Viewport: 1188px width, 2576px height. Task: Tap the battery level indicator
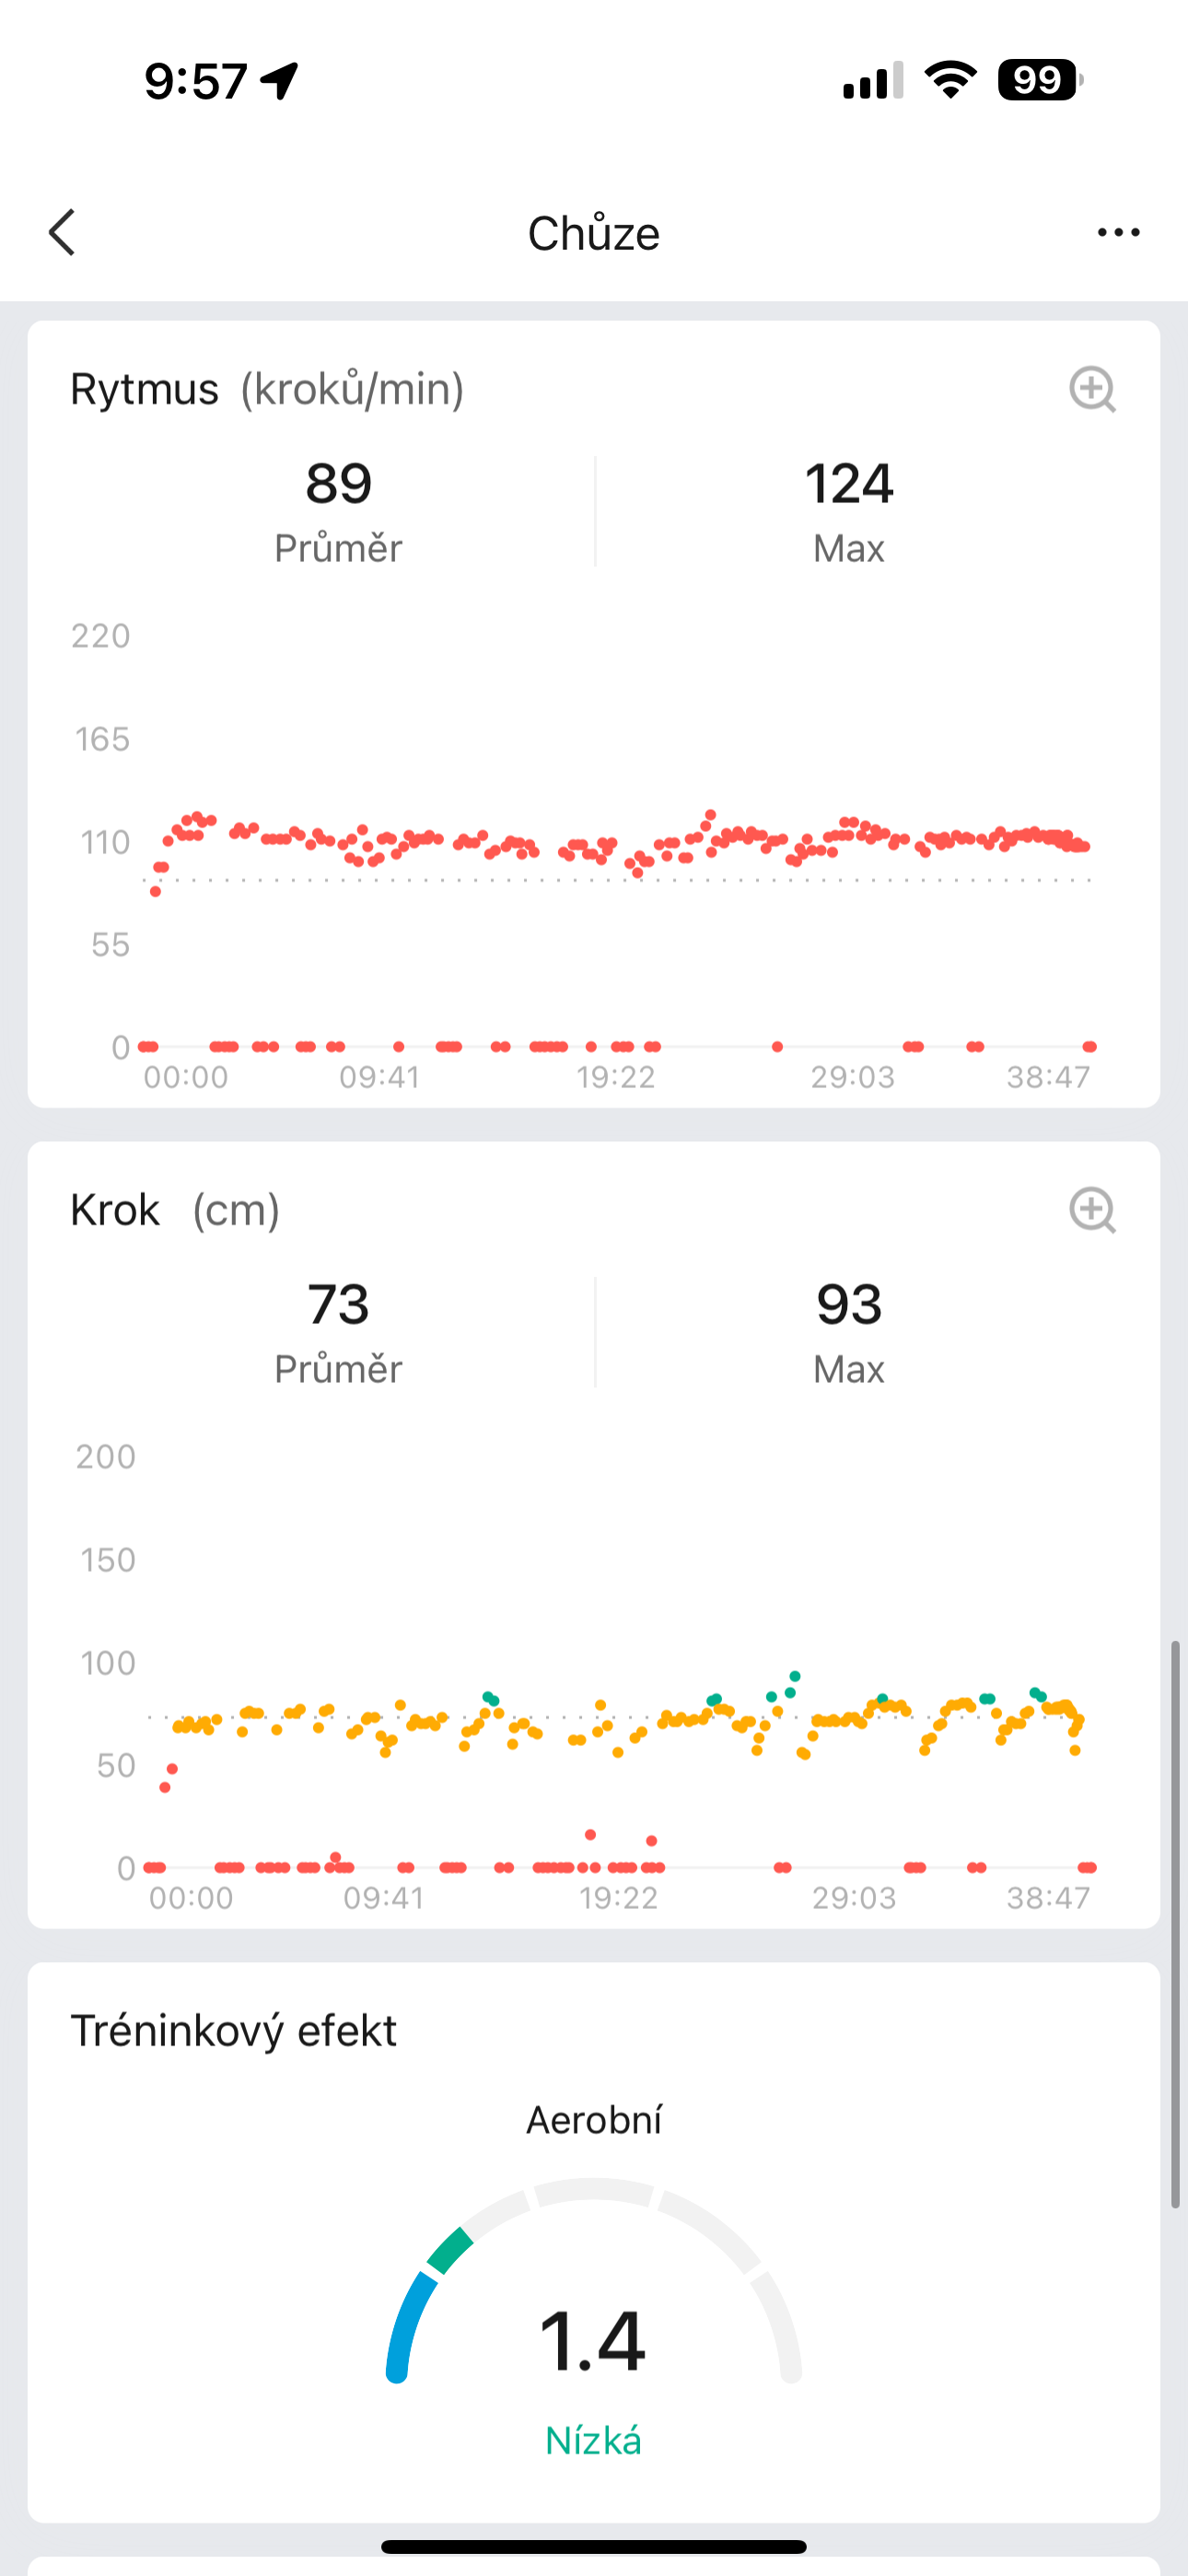(x=1039, y=80)
